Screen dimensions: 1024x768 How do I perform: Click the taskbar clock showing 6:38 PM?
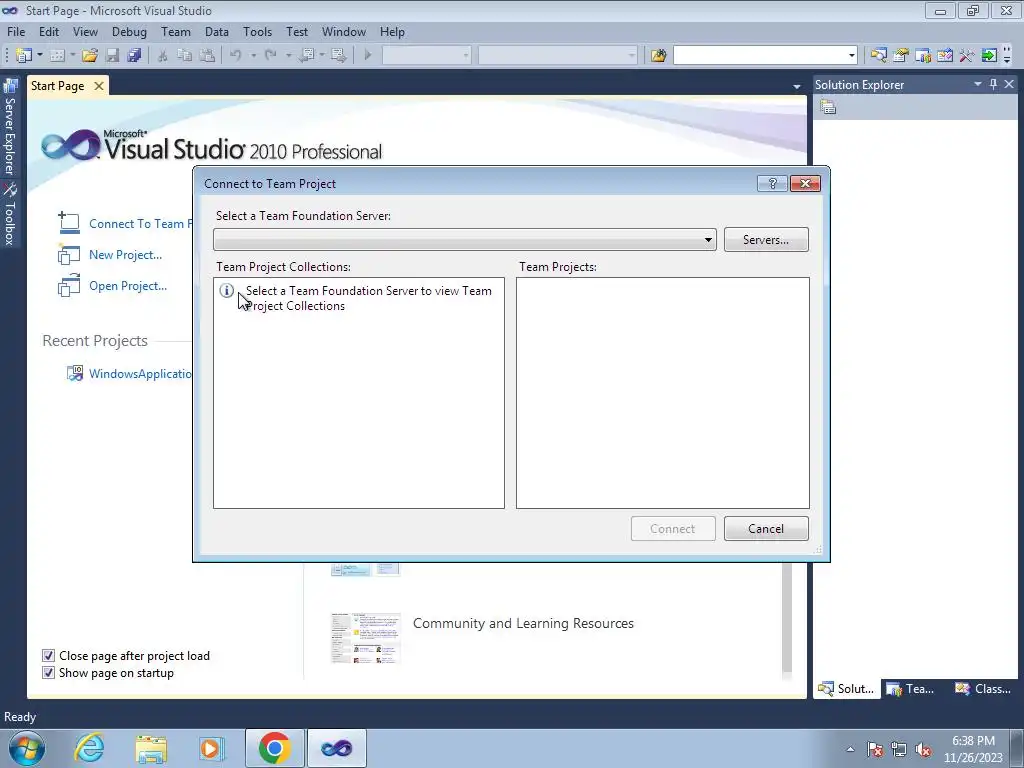click(973, 749)
